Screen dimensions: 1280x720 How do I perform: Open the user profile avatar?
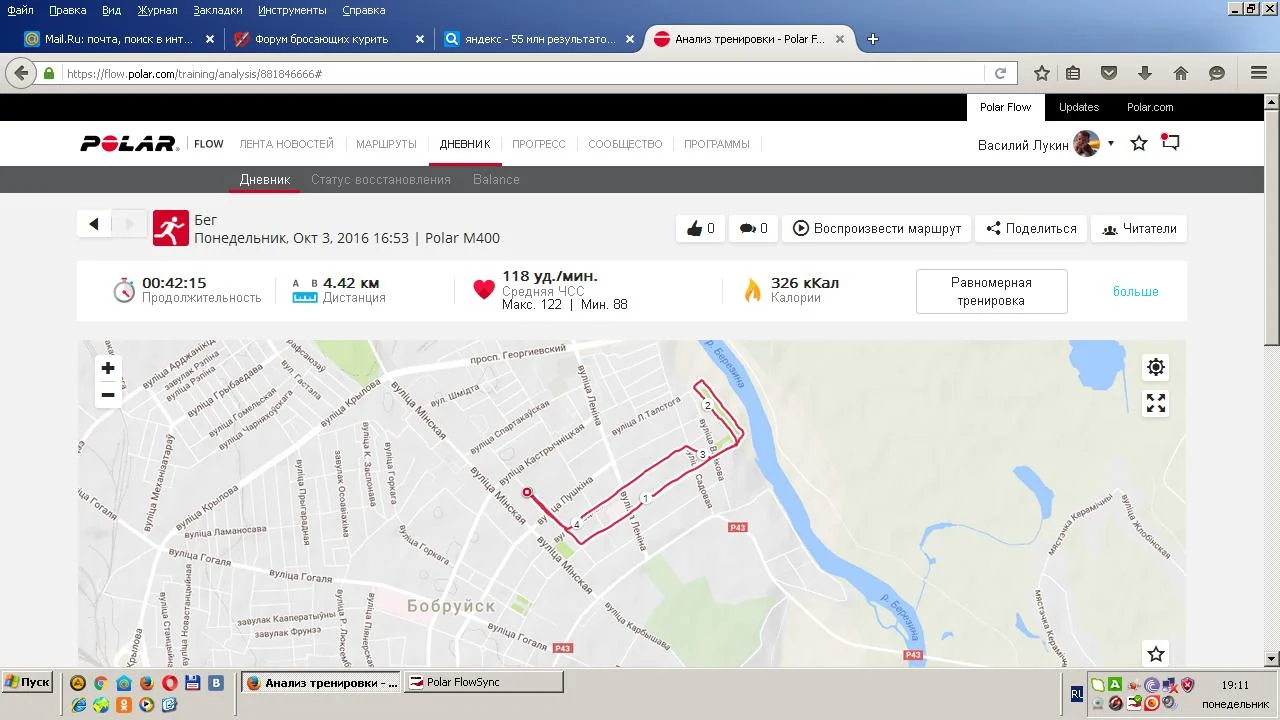pyautogui.click(x=1086, y=144)
